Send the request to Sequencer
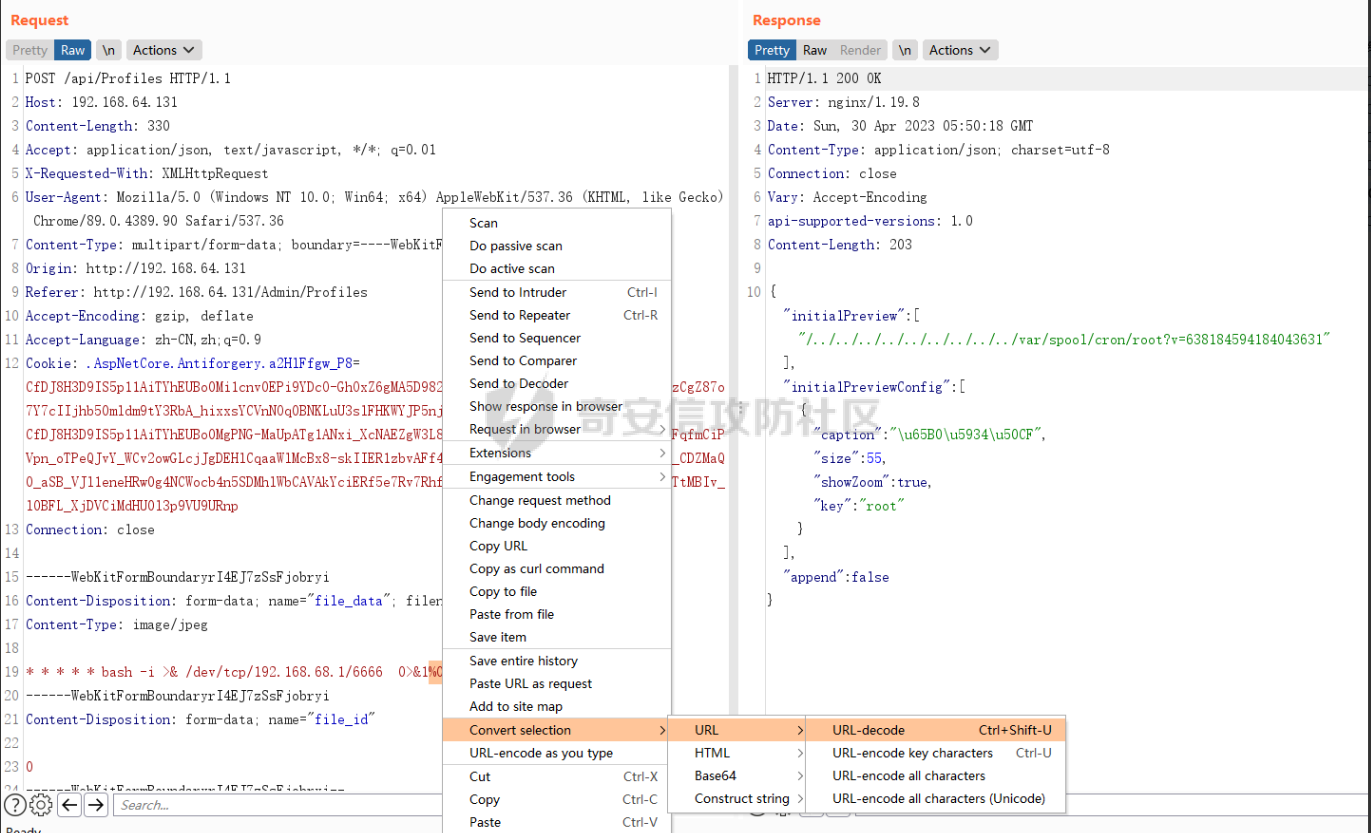This screenshot has height=833, width=1371. coord(557,338)
